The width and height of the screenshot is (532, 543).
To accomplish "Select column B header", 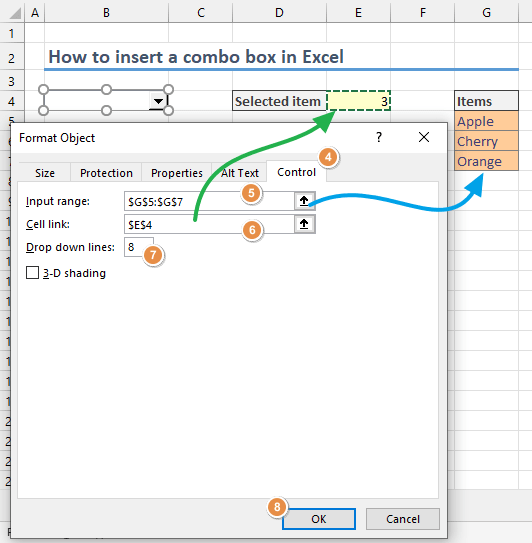I will click(106, 13).
